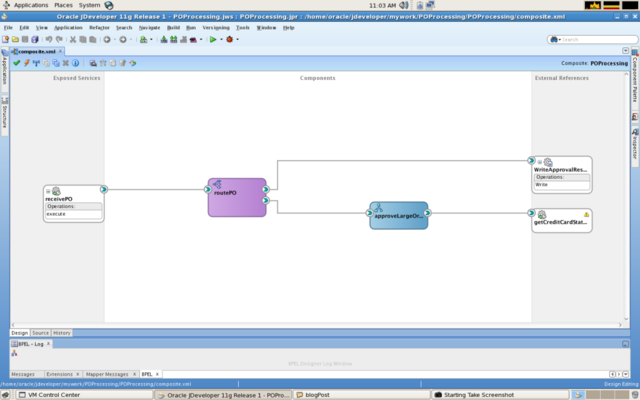This screenshot has width=640, height=400.
Task: Open the Navigate menu
Action: pyautogui.click(x=149, y=28)
